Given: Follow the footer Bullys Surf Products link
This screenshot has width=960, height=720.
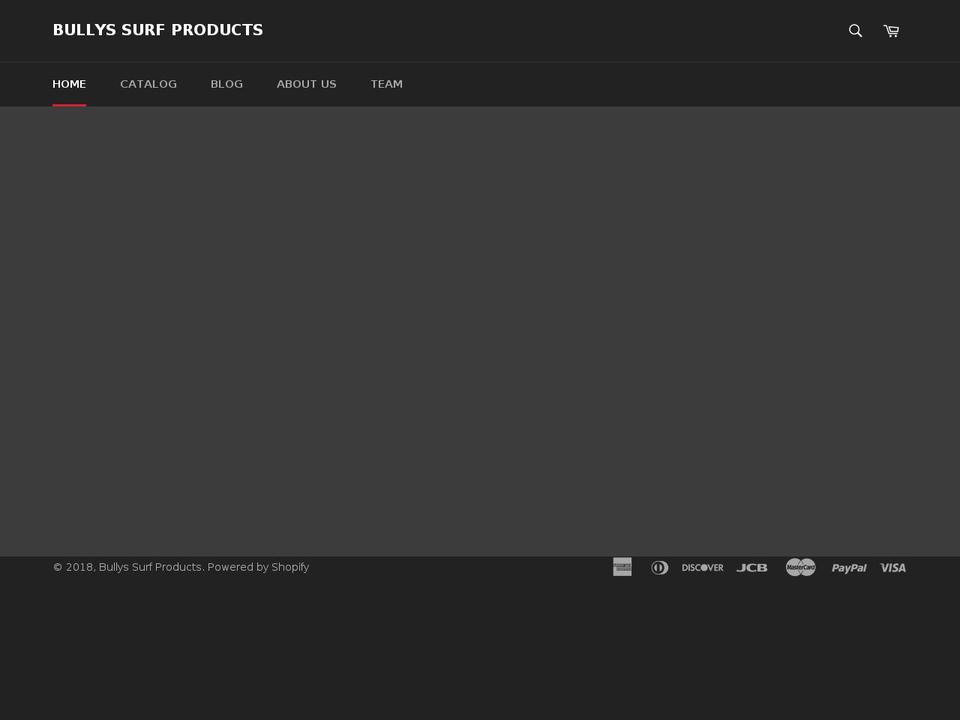Looking at the screenshot, I should [150, 567].
